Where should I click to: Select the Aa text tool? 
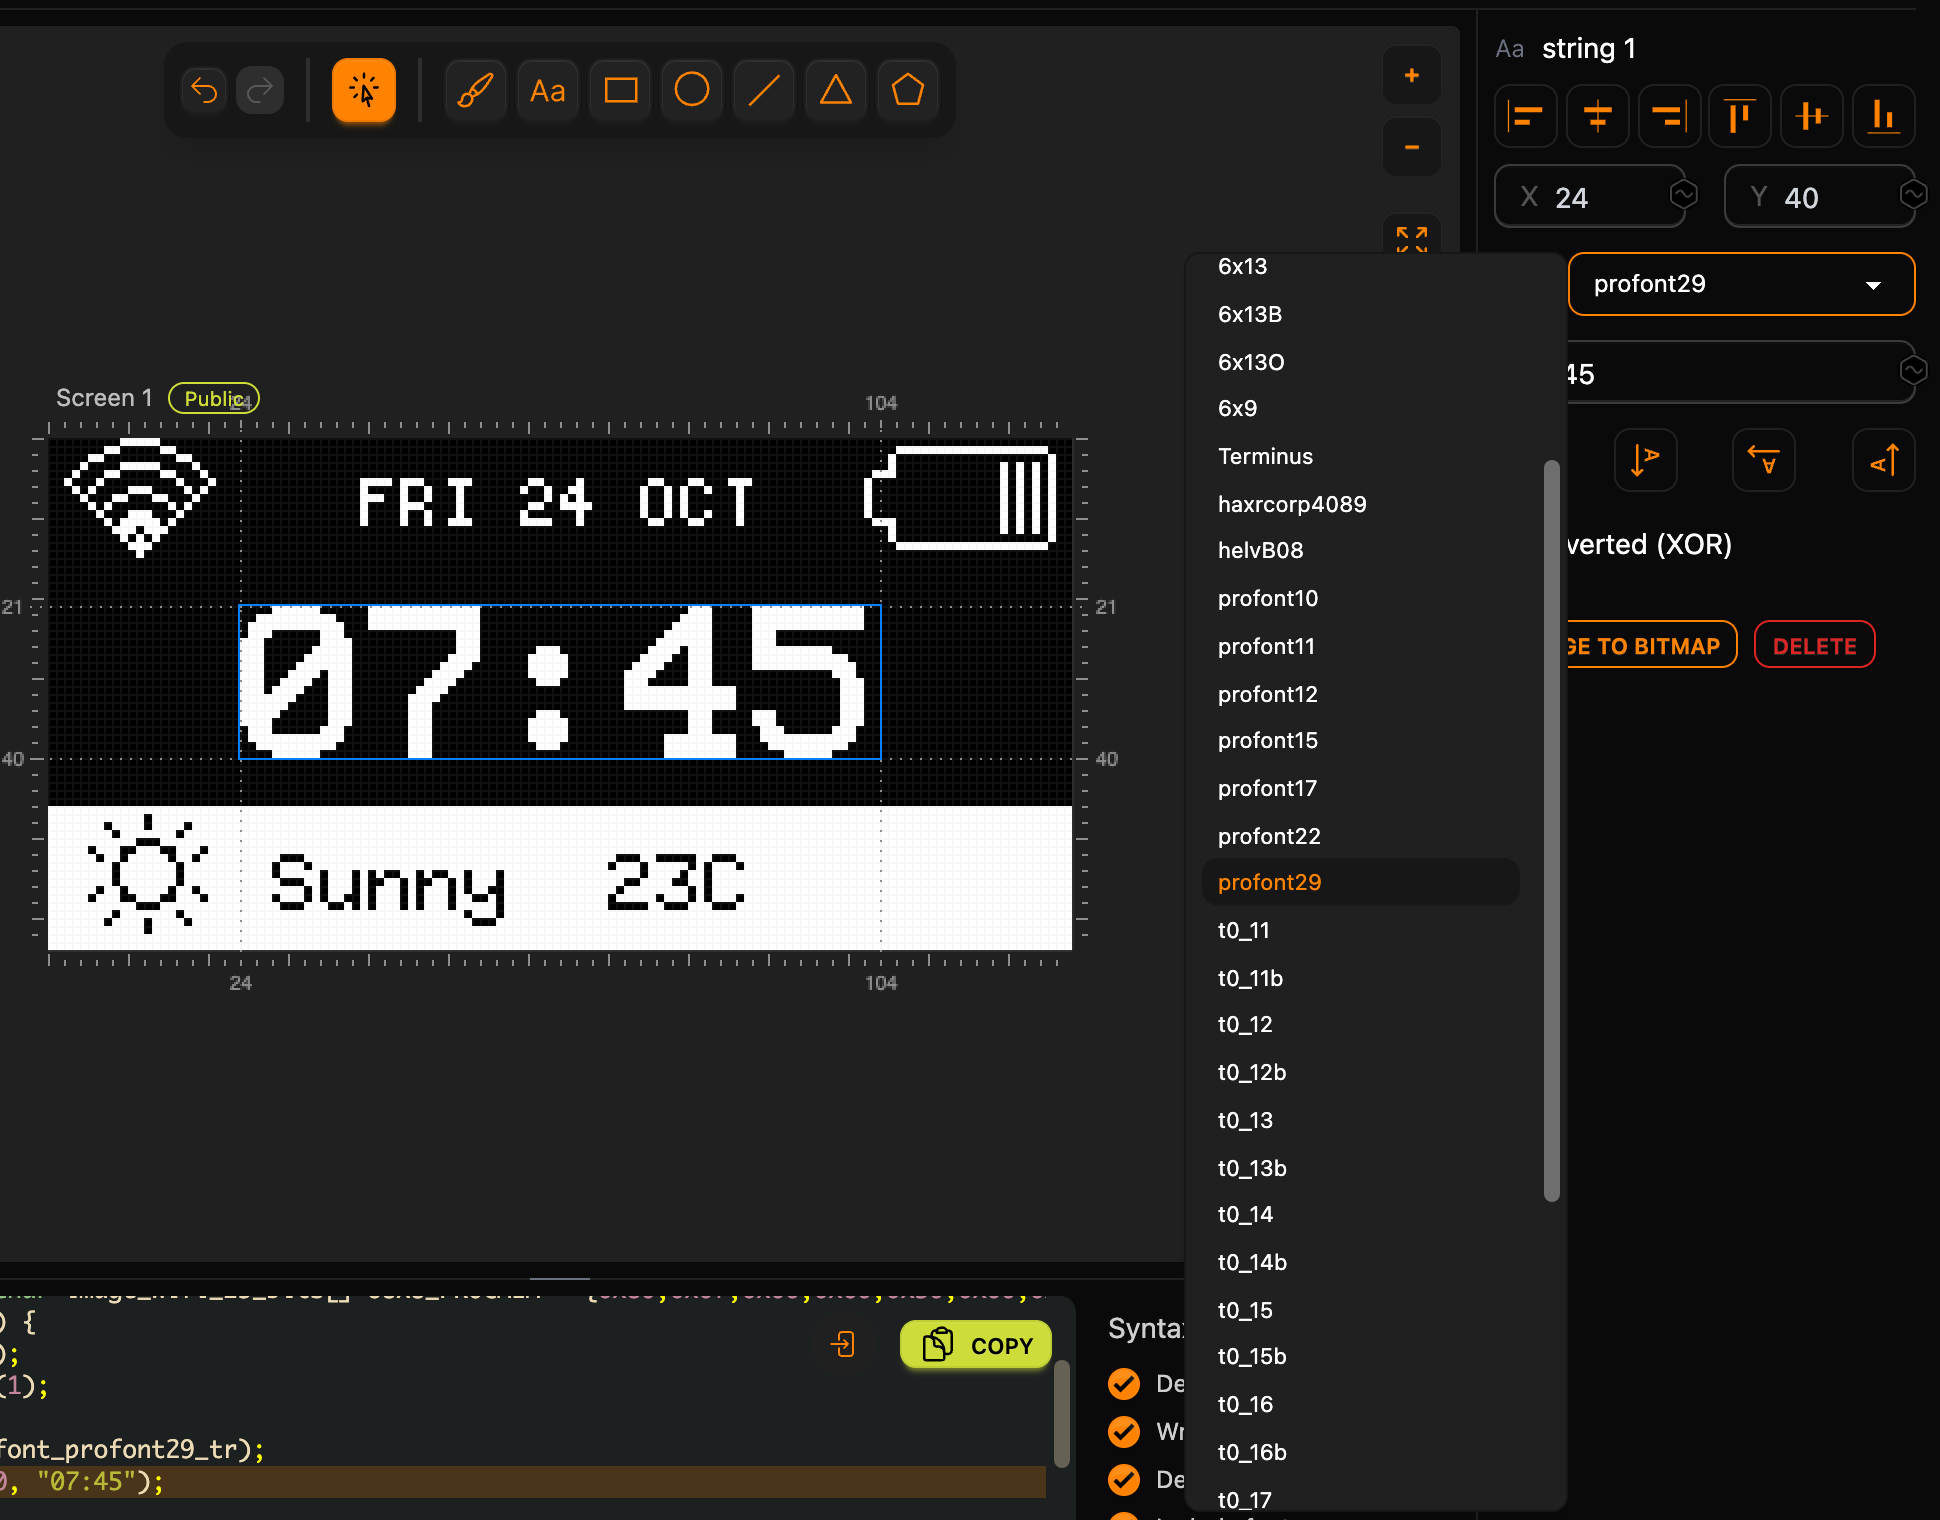click(x=548, y=91)
